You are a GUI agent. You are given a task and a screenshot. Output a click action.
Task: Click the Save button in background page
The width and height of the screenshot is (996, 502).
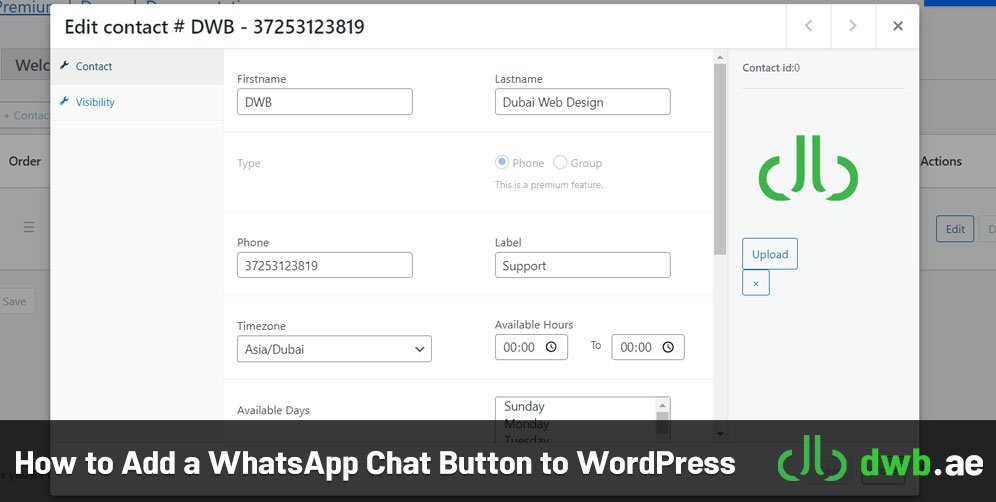15,301
